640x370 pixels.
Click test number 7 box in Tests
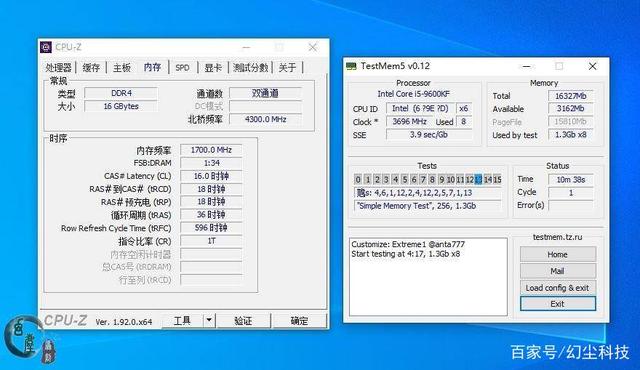423,179
